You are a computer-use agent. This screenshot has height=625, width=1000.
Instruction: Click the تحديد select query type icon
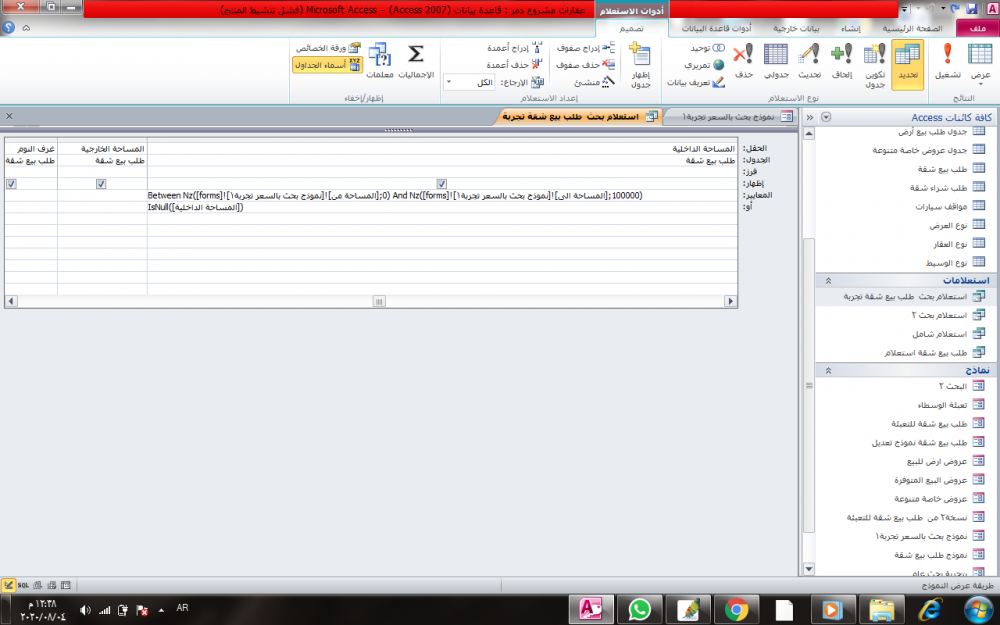(x=907, y=63)
